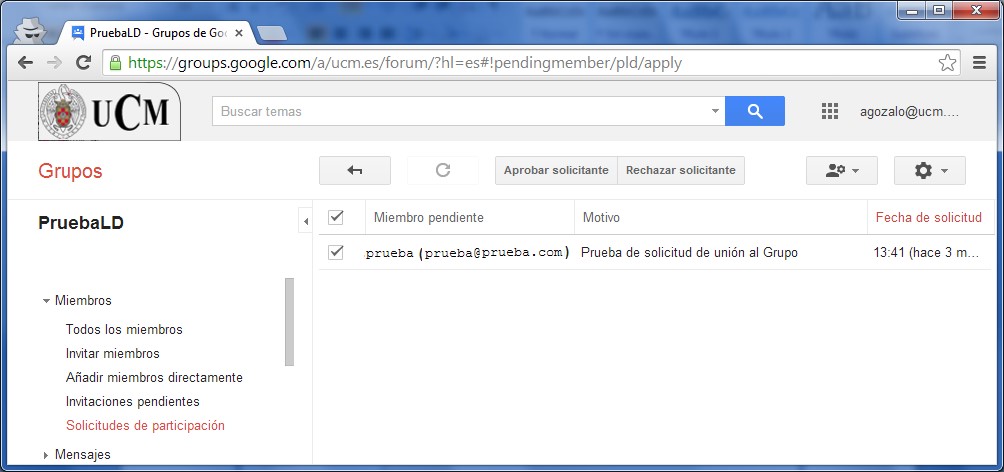Click the green padlock security icon
Image resolution: width=1004 pixels, height=472 pixels.
click(115, 63)
